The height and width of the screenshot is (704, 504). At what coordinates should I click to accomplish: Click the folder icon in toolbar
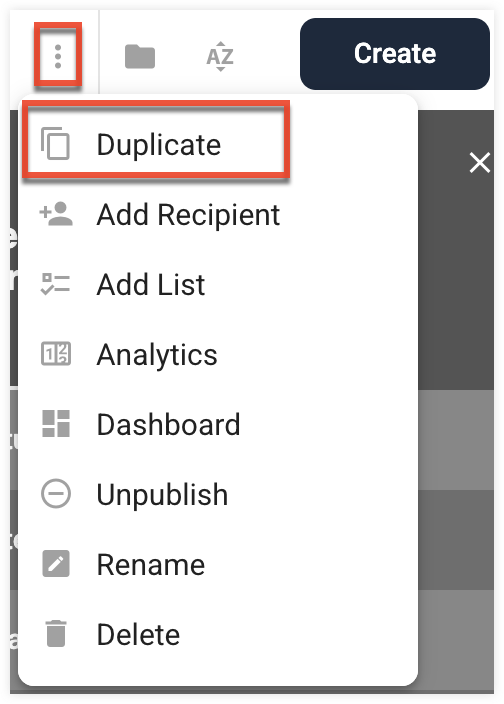[140, 57]
